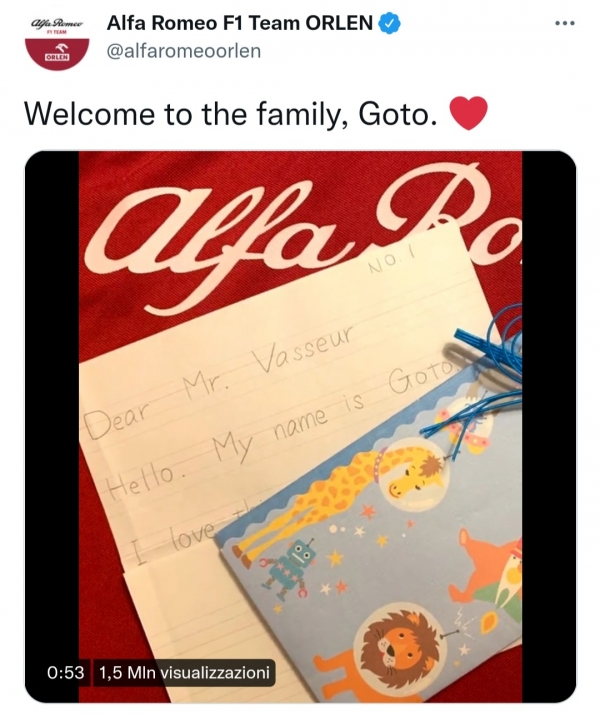Play the embedded tweet video
Screen dimensions: 600x716
pos(300,426)
